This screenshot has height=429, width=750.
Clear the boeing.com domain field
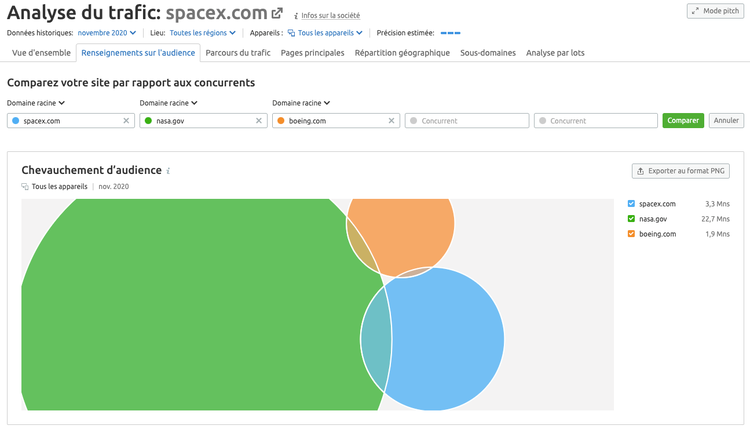coord(391,121)
